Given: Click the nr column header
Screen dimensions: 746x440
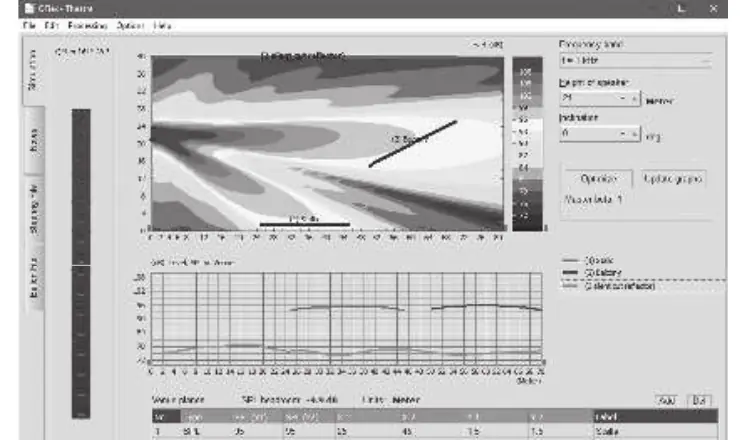Looking at the screenshot, I should point(166,417).
